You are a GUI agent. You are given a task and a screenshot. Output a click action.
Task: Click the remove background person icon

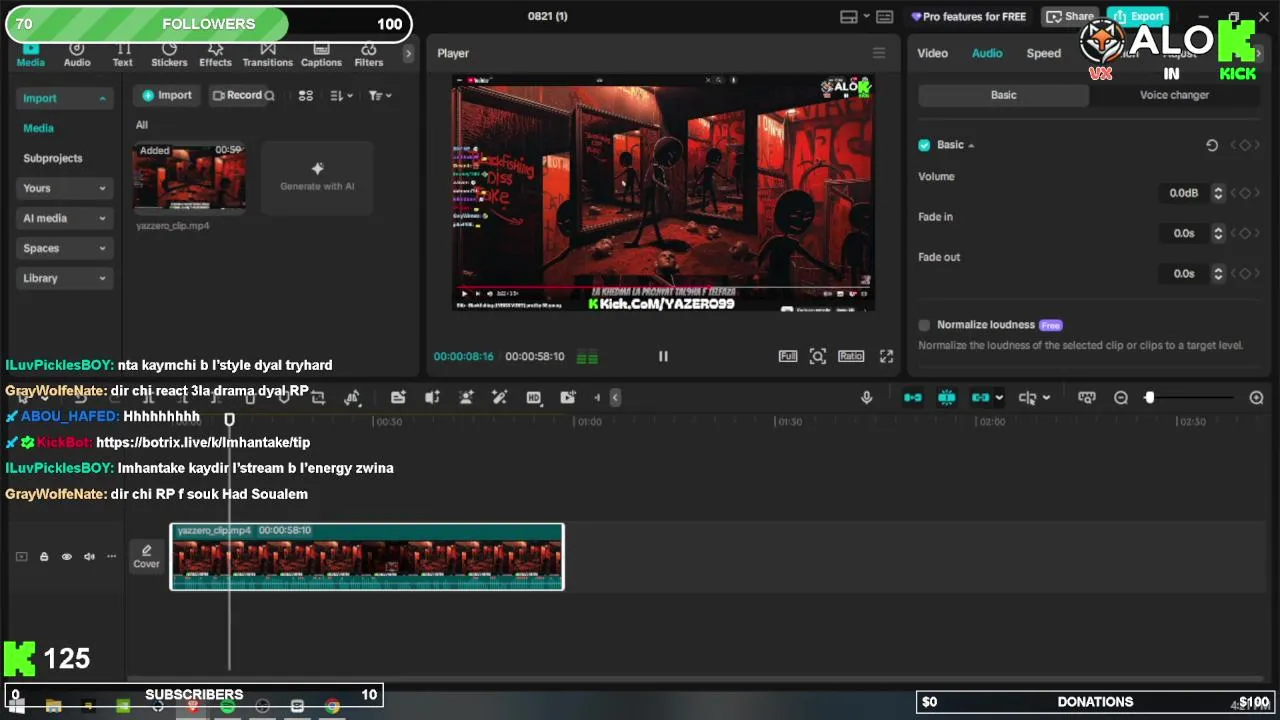pos(466,398)
